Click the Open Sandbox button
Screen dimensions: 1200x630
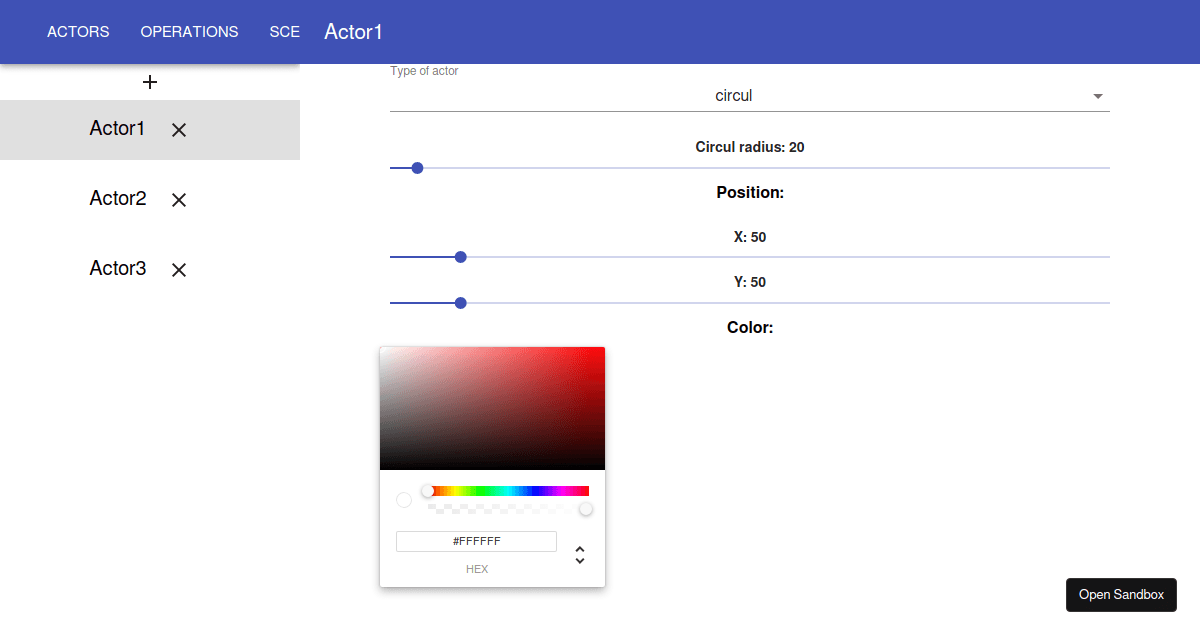pyautogui.click(x=1121, y=594)
